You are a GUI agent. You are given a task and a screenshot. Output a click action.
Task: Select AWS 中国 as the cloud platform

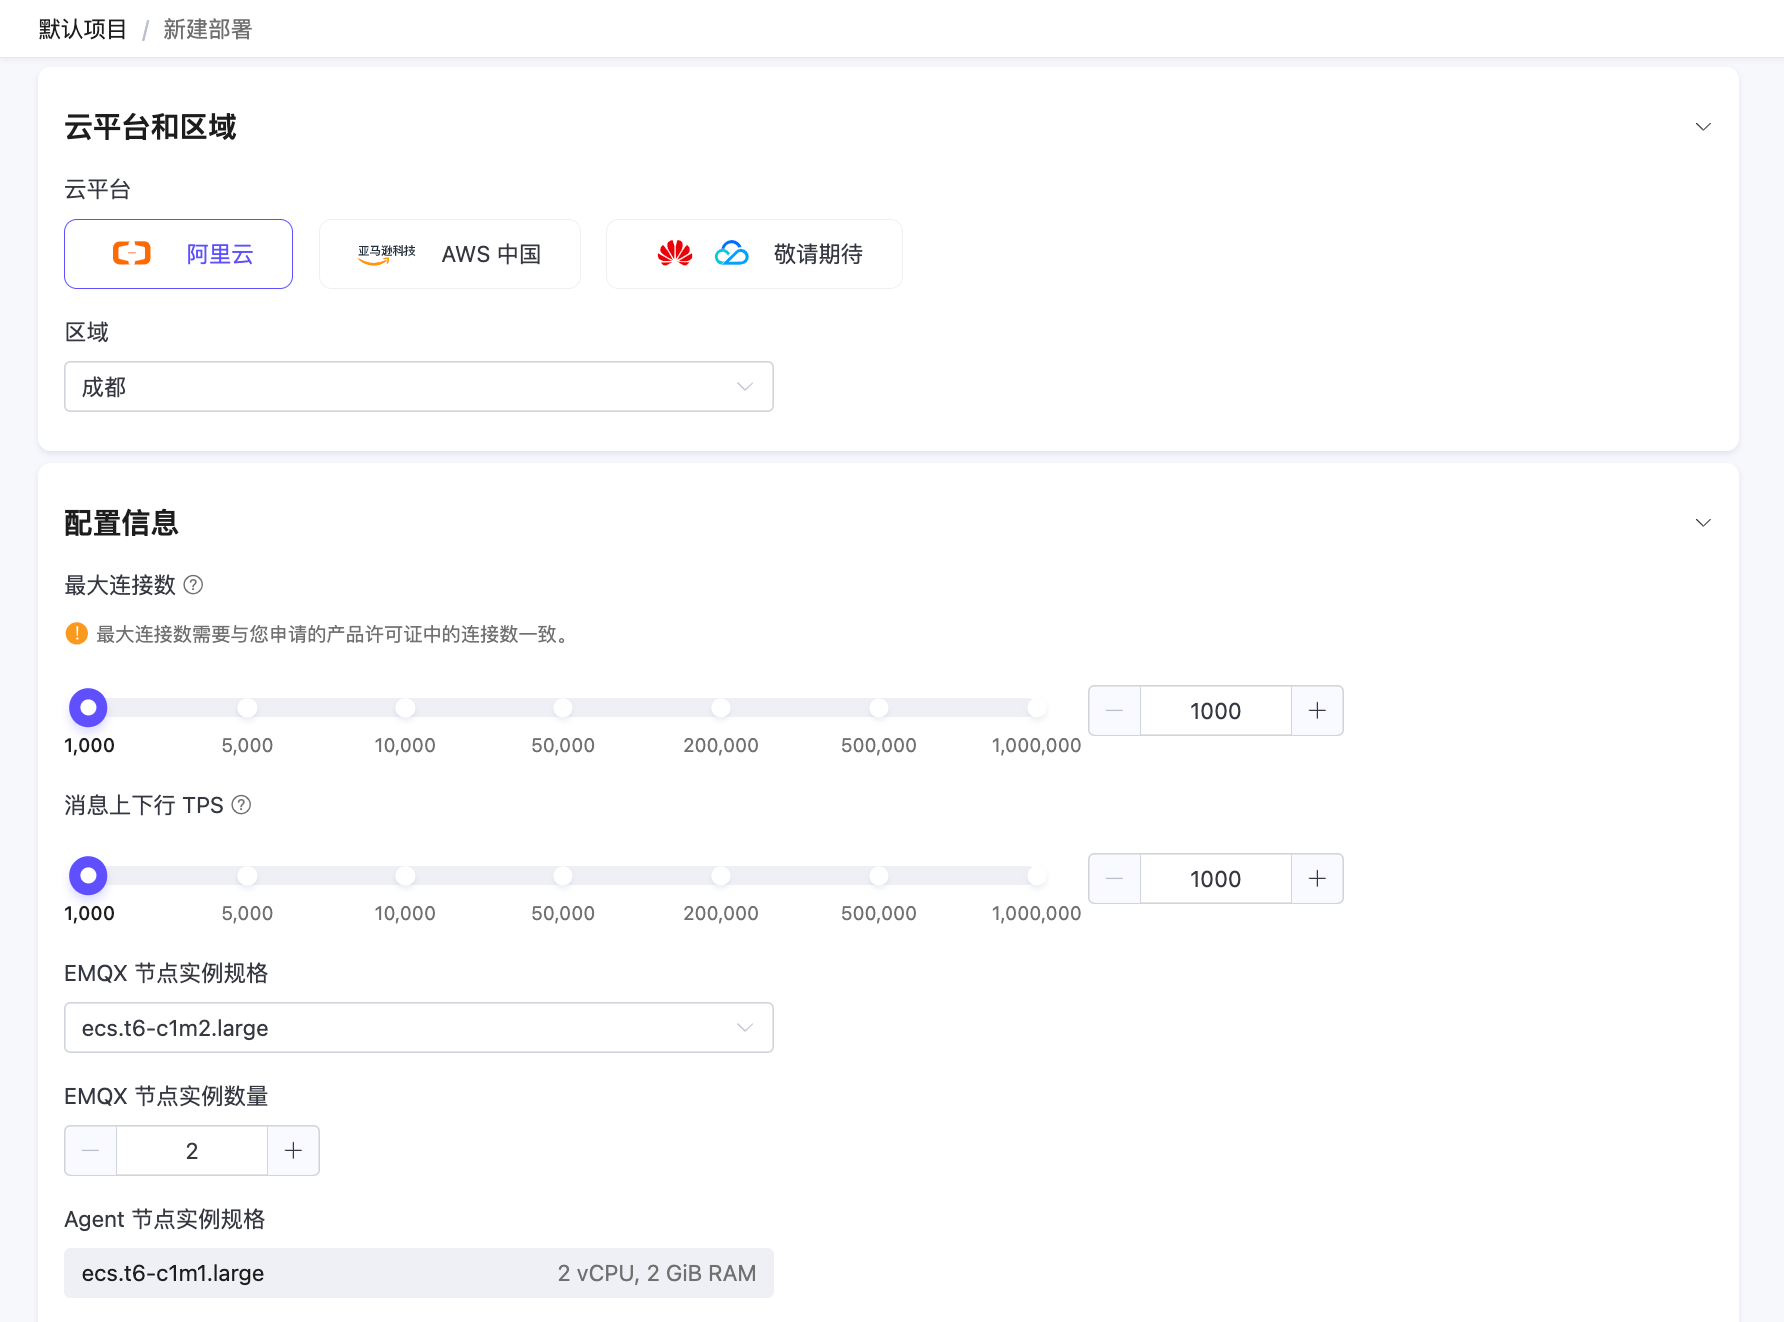tap(449, 253)
